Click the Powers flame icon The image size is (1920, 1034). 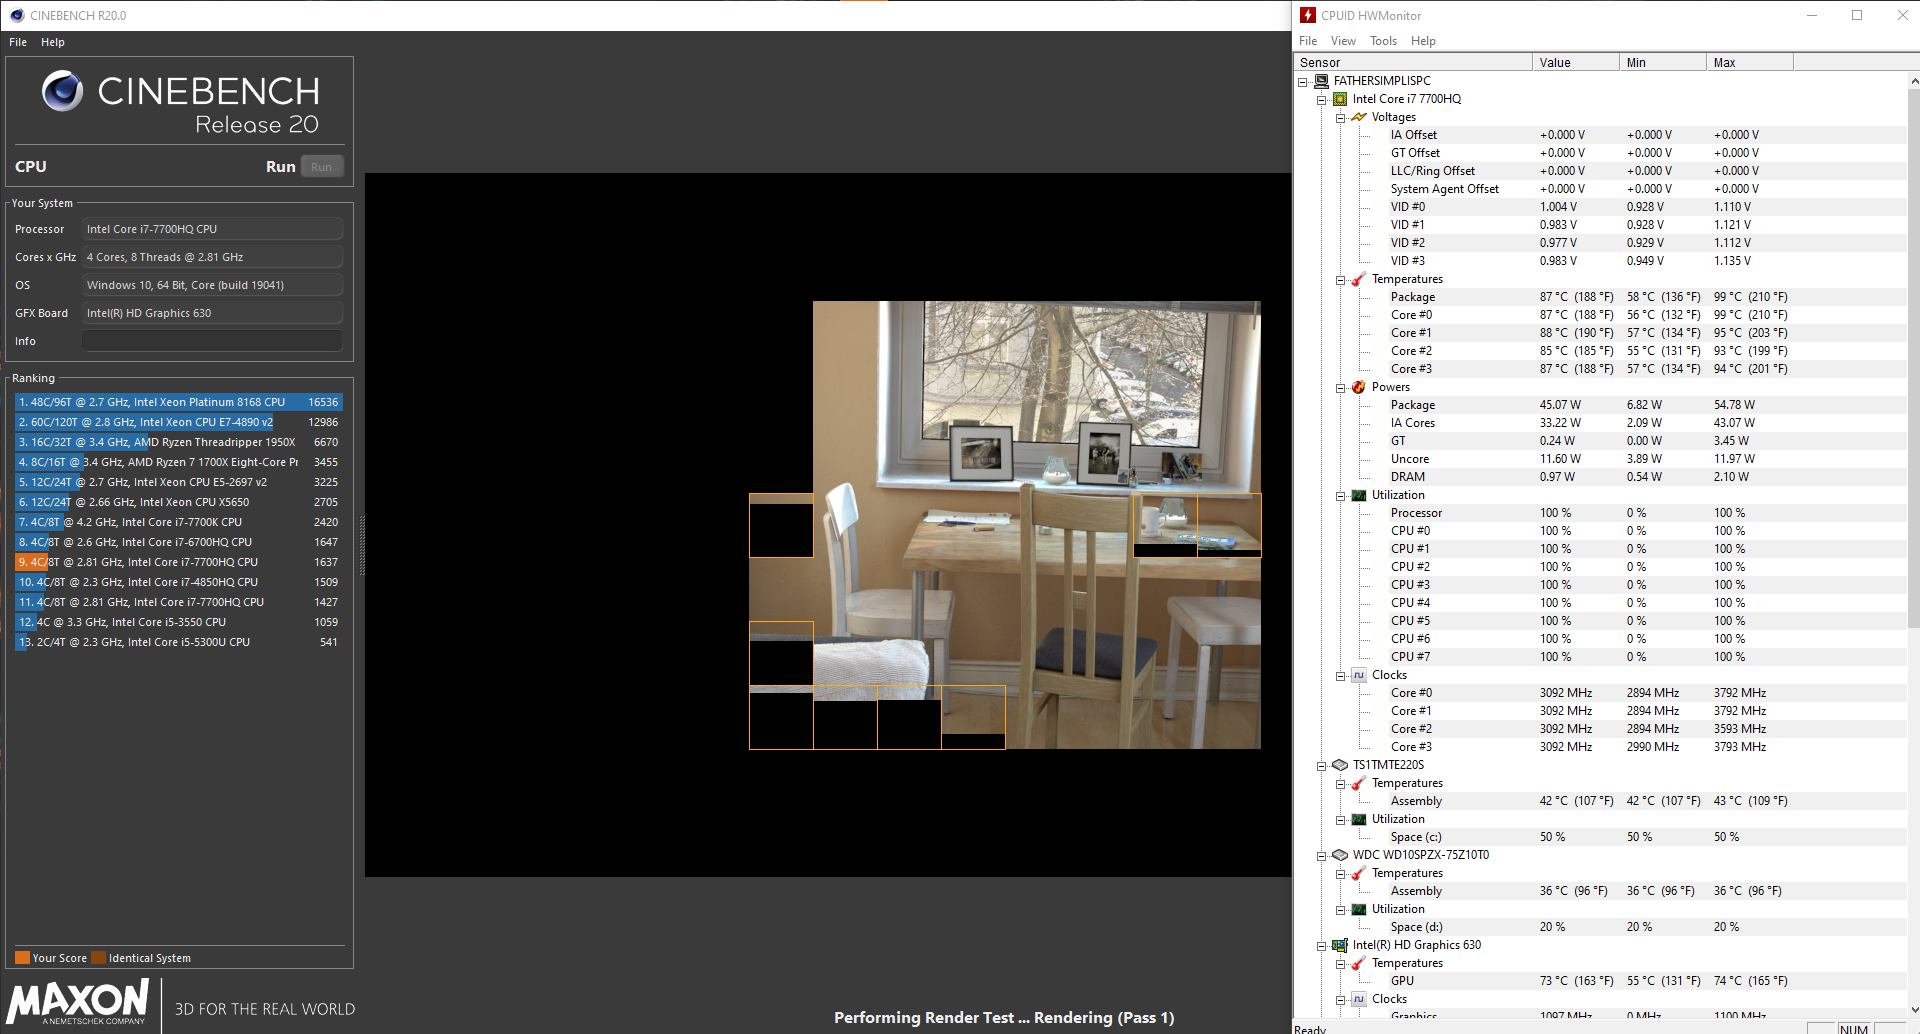1359,387
